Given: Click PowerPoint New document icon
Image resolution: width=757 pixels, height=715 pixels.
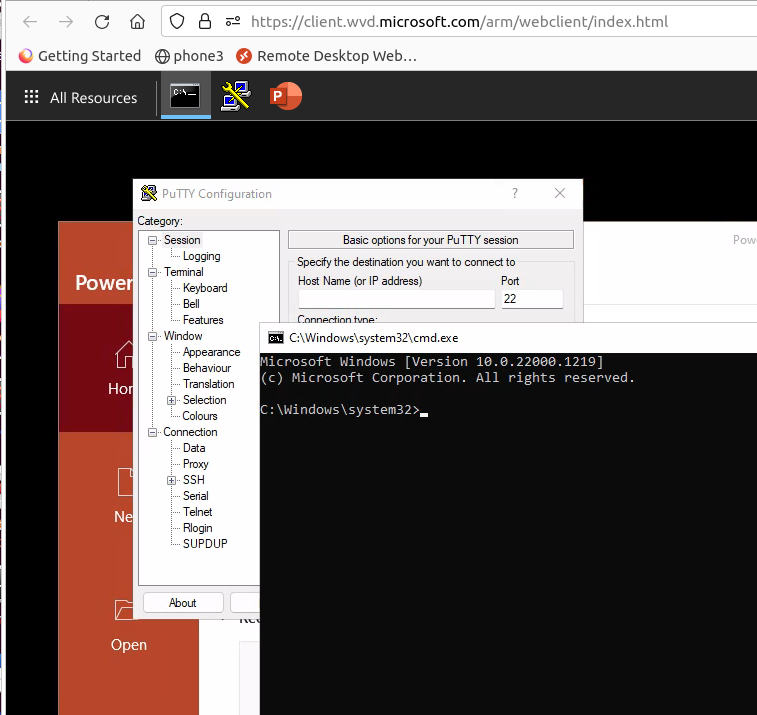Looking at the screenshot, I should pos(125,482).
